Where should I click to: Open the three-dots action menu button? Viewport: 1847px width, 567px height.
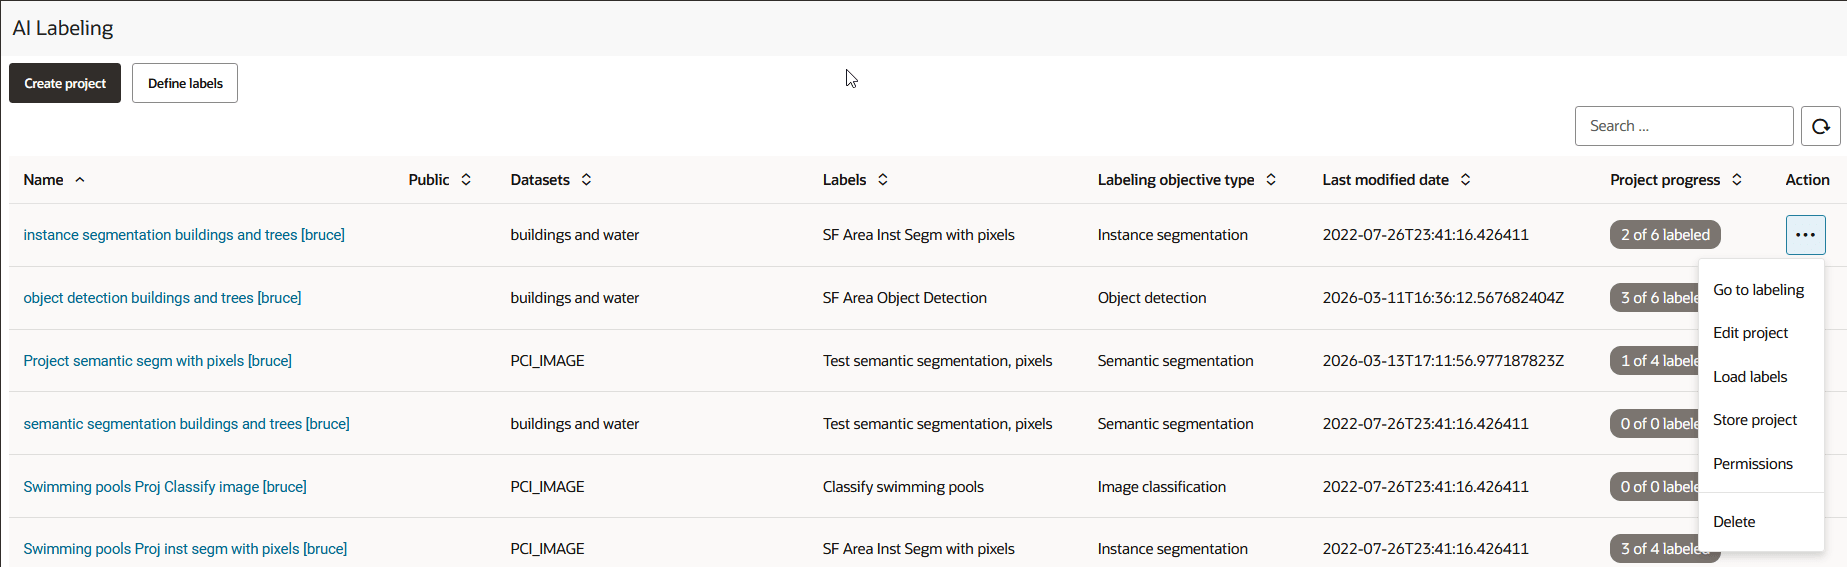[x=1805, y=235]
